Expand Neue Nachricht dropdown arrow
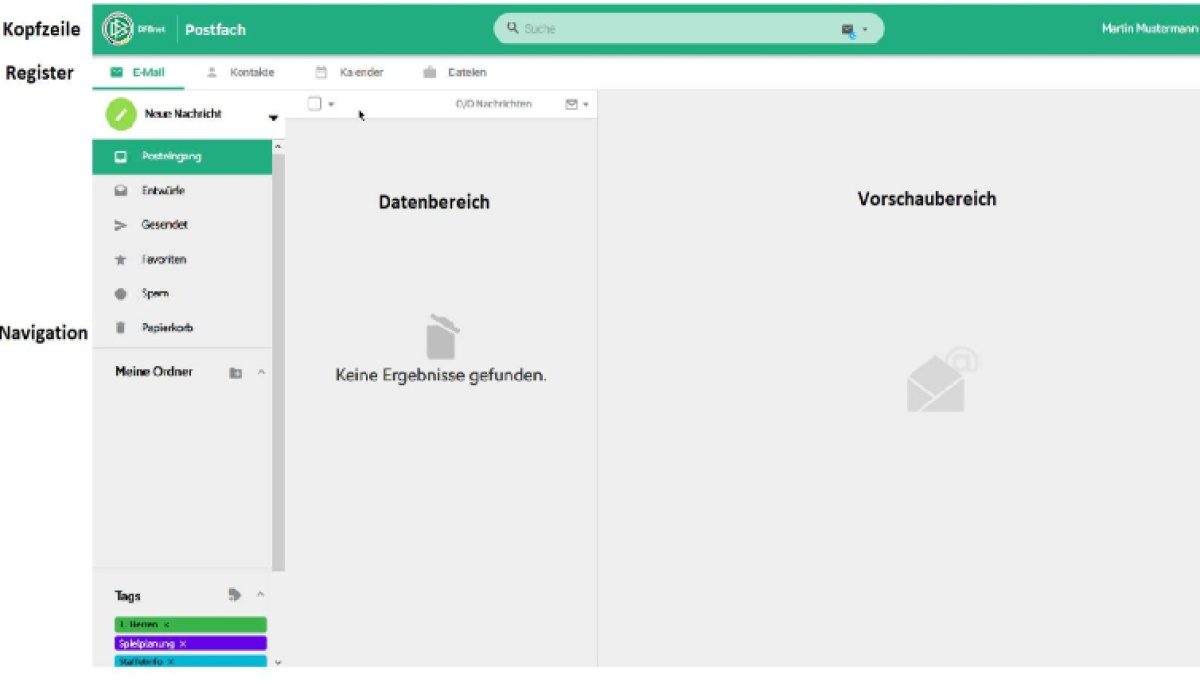1200x686 pixels. 273,118
